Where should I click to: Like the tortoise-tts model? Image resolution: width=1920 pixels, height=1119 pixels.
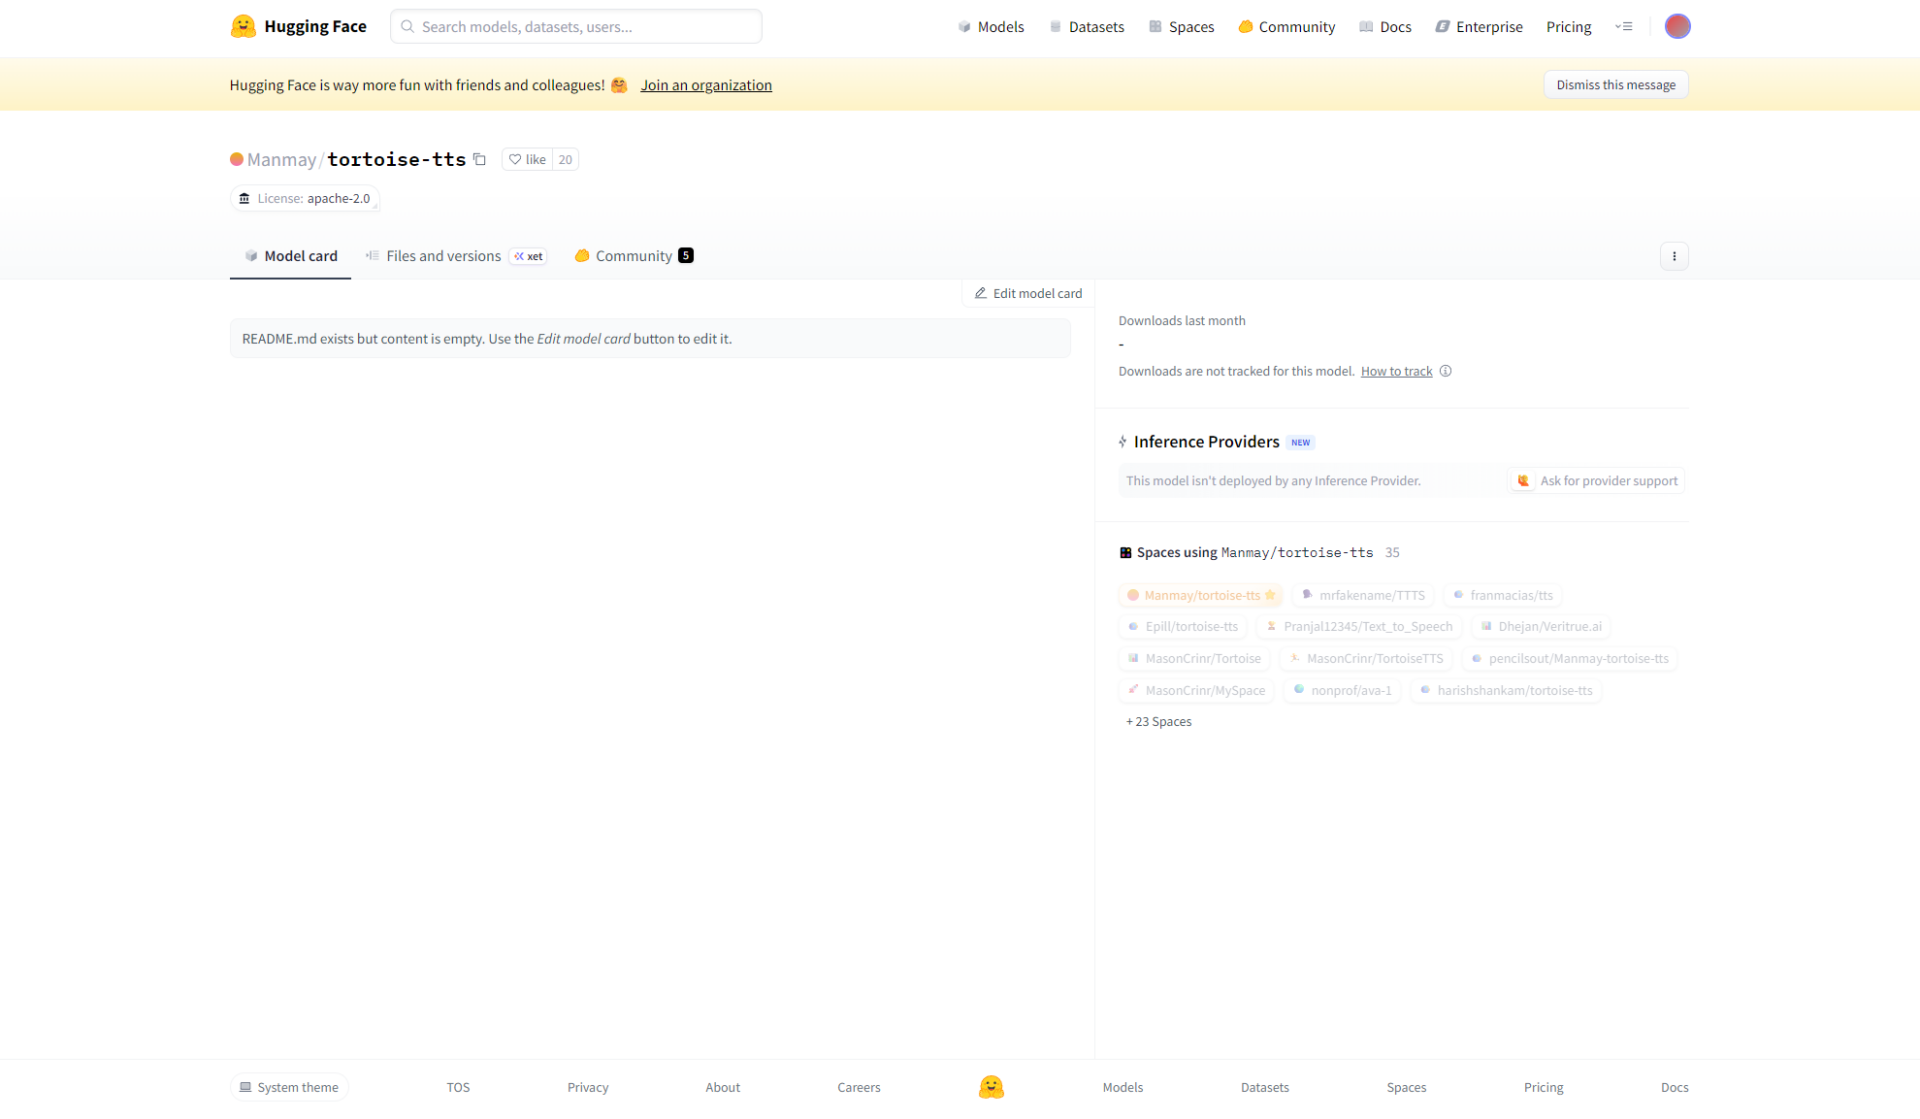tap(527, 159)
